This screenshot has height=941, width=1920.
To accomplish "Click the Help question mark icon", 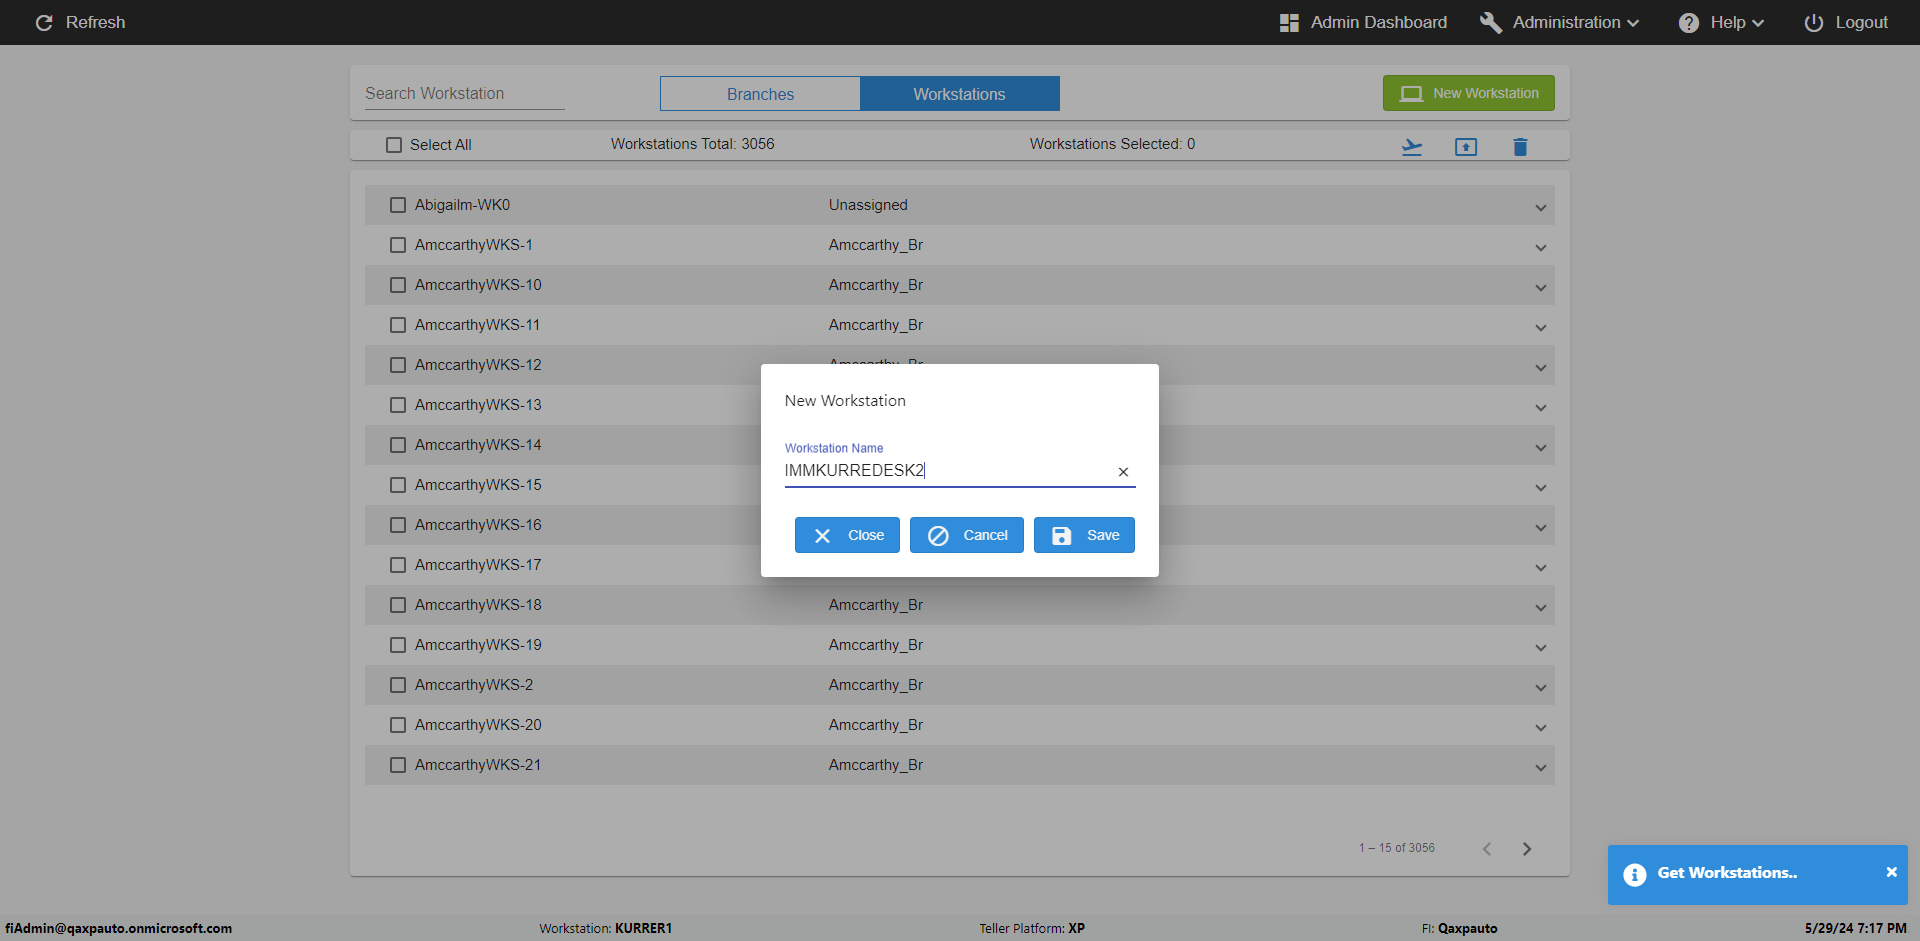I will (x=1688, y=22).
